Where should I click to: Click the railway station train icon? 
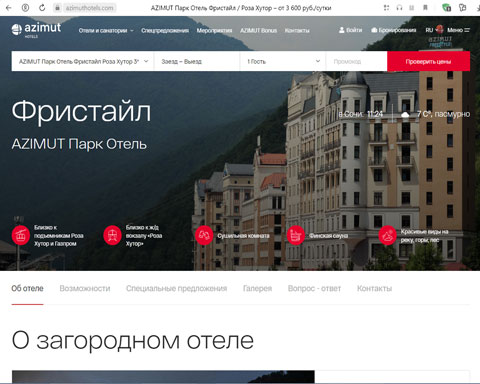112,235
